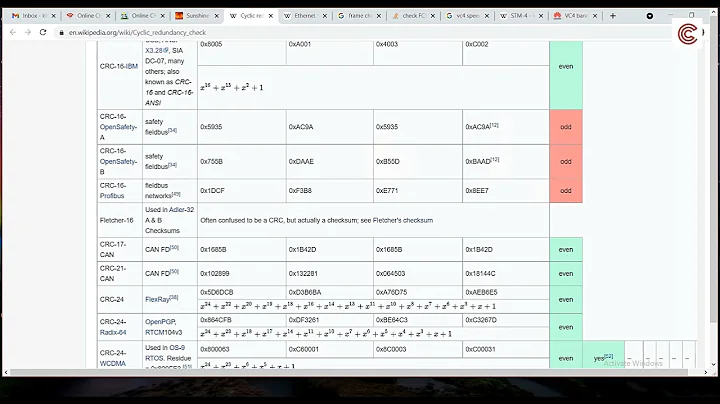Image resolution: width=720 pixels, height=404 pixels.
Task: Click the horizontal scrollbar right arrow
Action: point(706,372)
